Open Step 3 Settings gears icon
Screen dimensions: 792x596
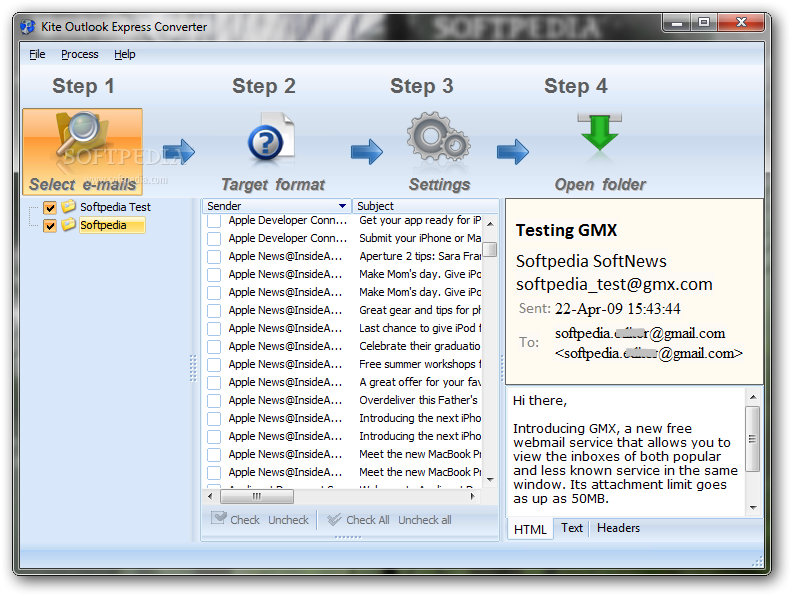438,136
